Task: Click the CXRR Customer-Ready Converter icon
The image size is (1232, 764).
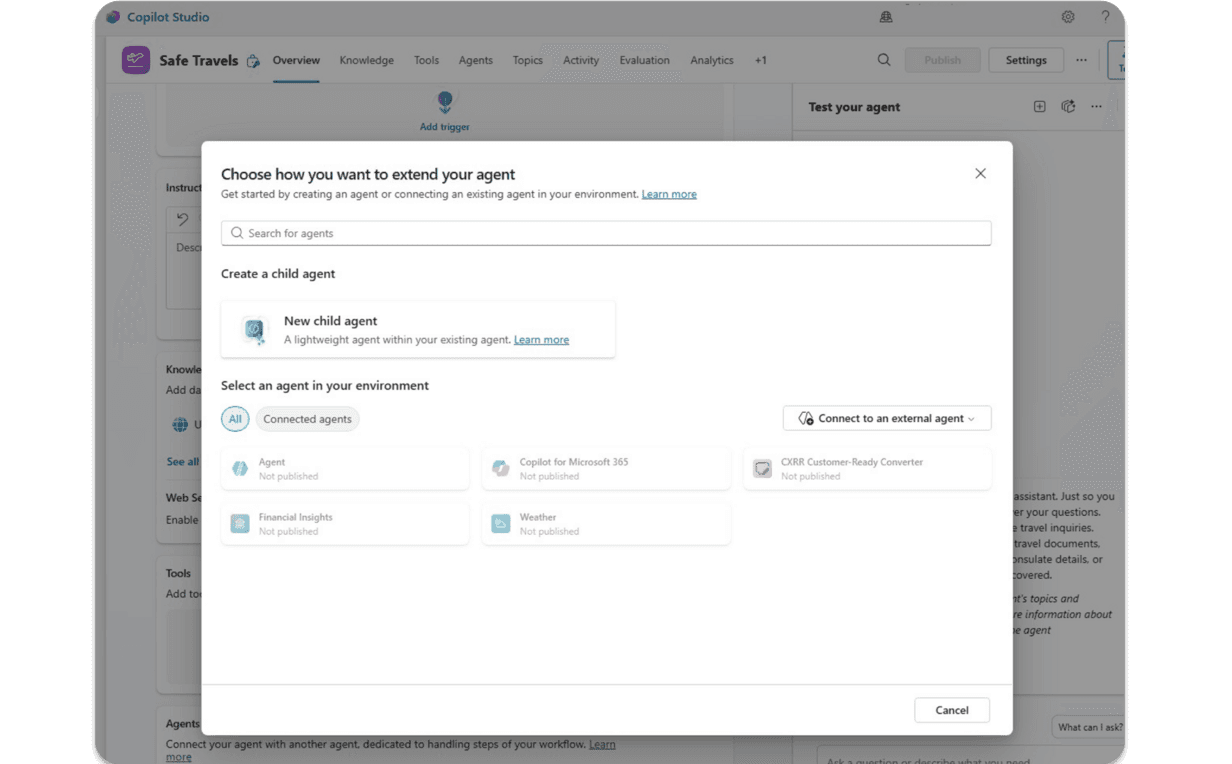Action: tap(763, 469)
